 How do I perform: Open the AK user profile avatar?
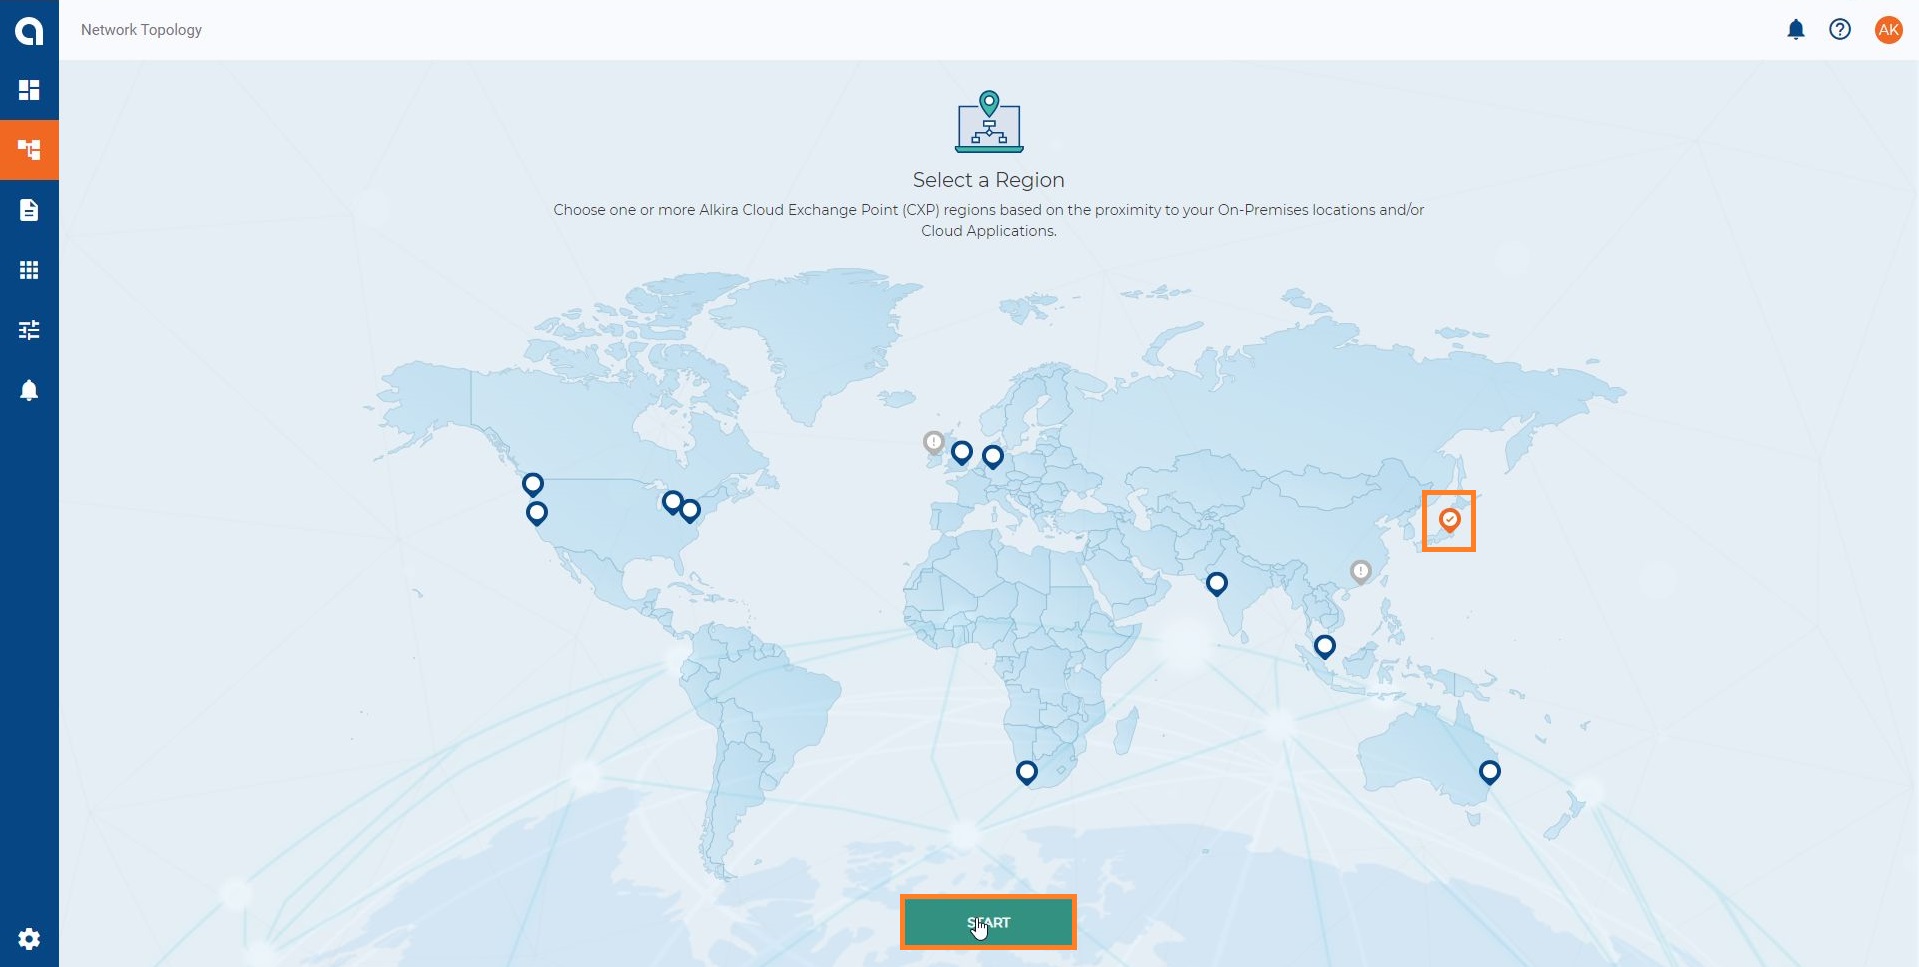point(1887,30)
